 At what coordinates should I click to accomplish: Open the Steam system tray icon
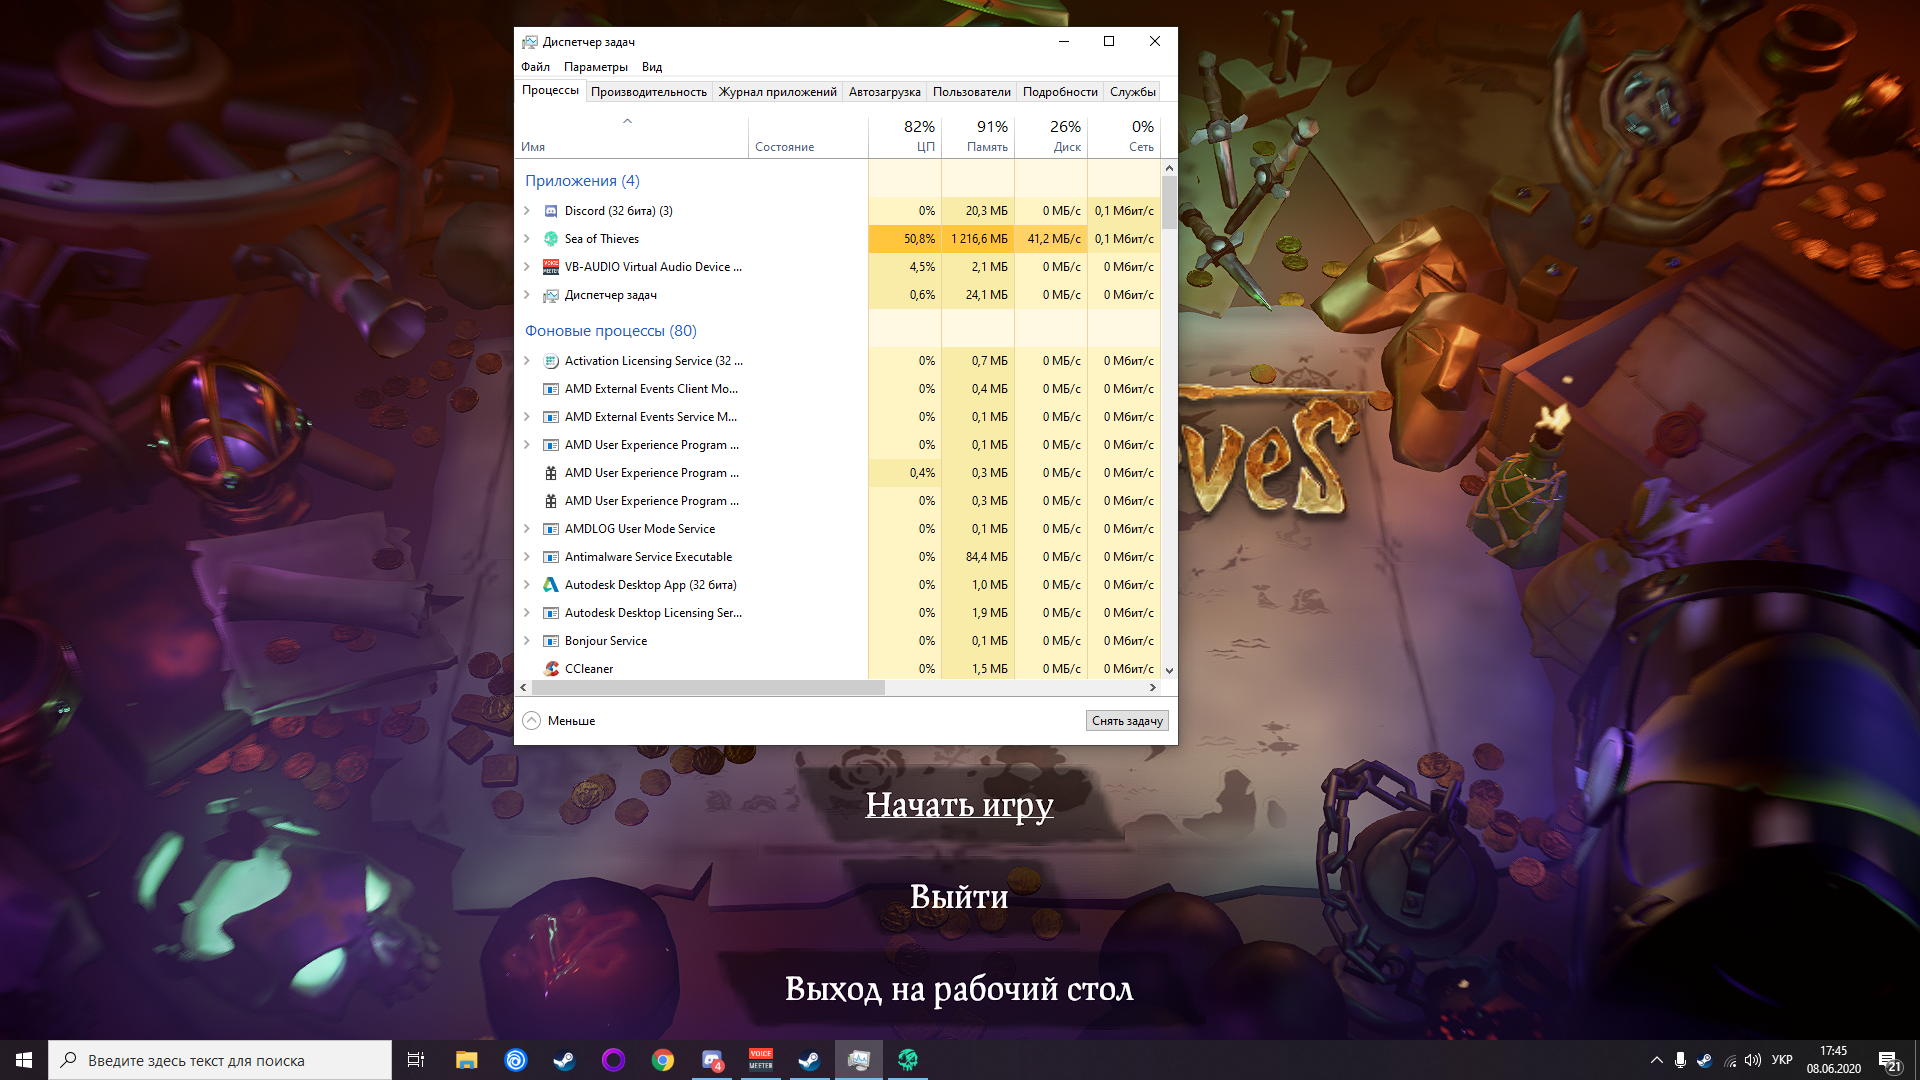(x=1704, y=1060)
